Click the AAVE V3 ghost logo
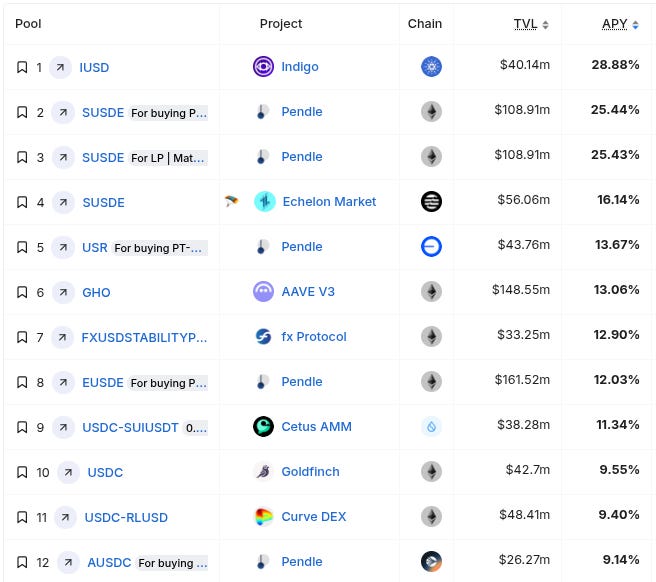Viewport: 656px width, 582px height. coord(264,292)
